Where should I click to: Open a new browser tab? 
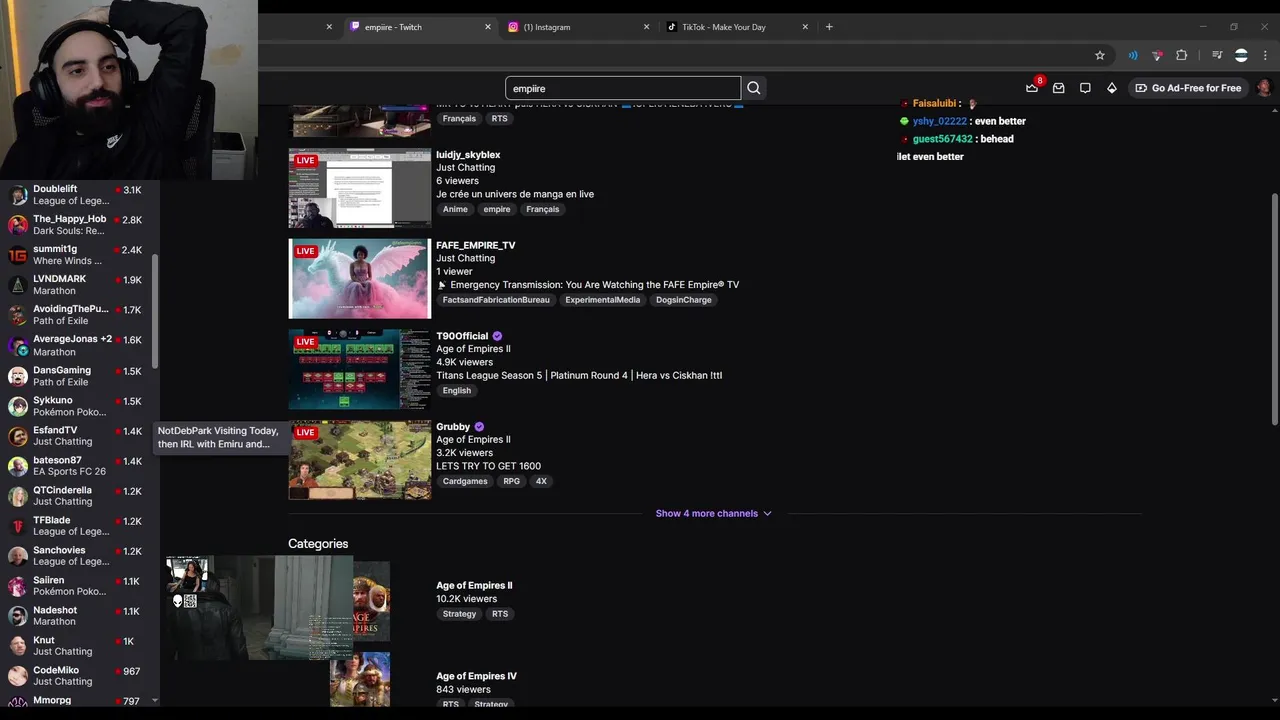[829, 27]
